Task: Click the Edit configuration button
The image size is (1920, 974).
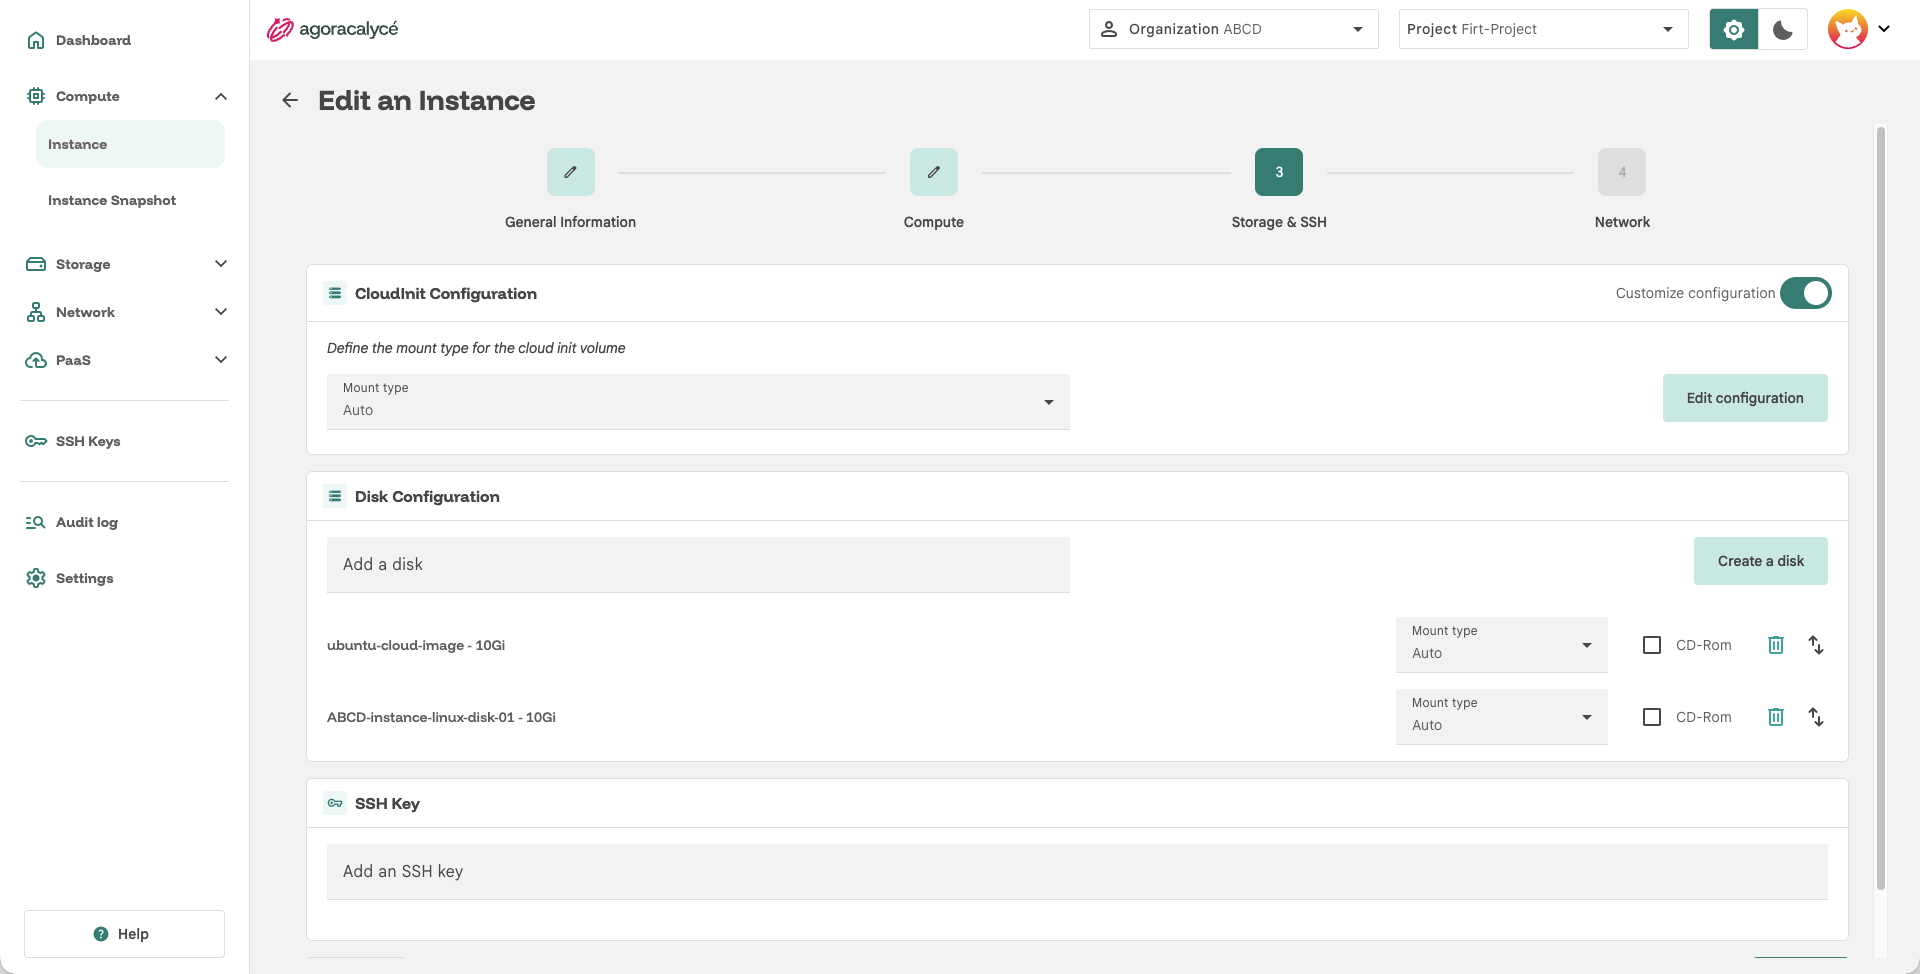Action: [x=1745, y=398]
